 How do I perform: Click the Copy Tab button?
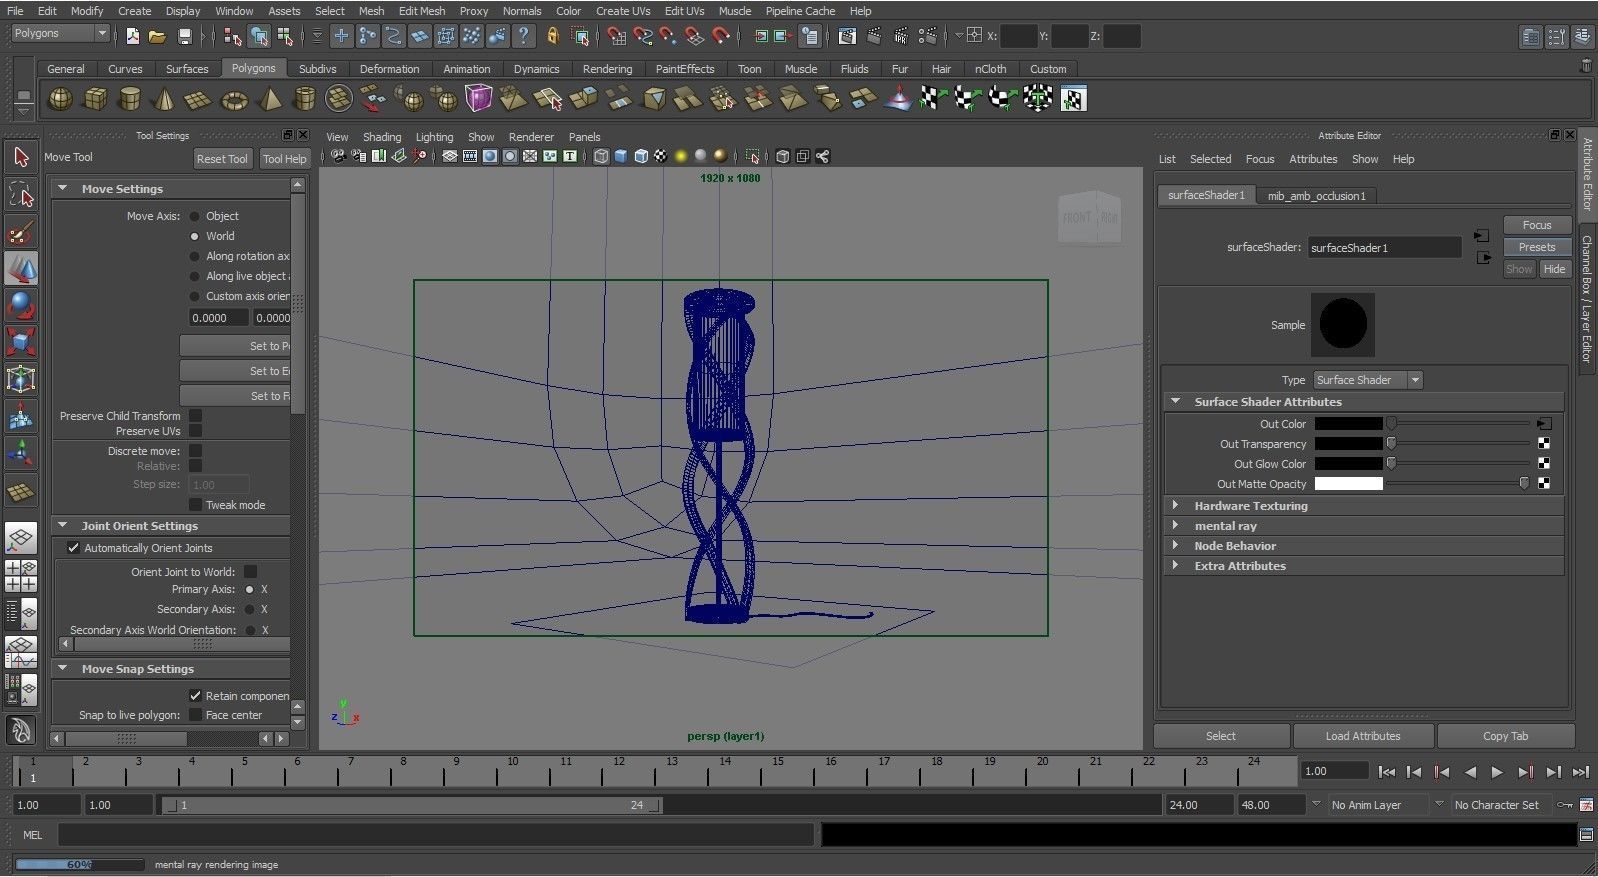1505,736
